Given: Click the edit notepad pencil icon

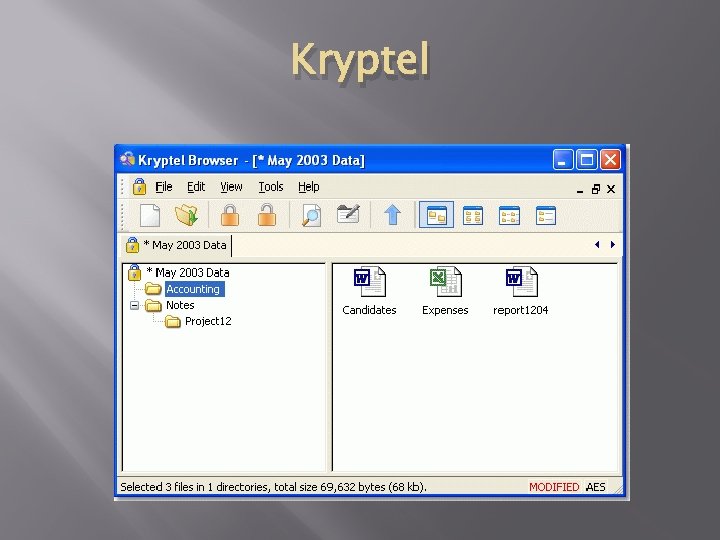Looking at the screenshot, I should pos(348,214).
